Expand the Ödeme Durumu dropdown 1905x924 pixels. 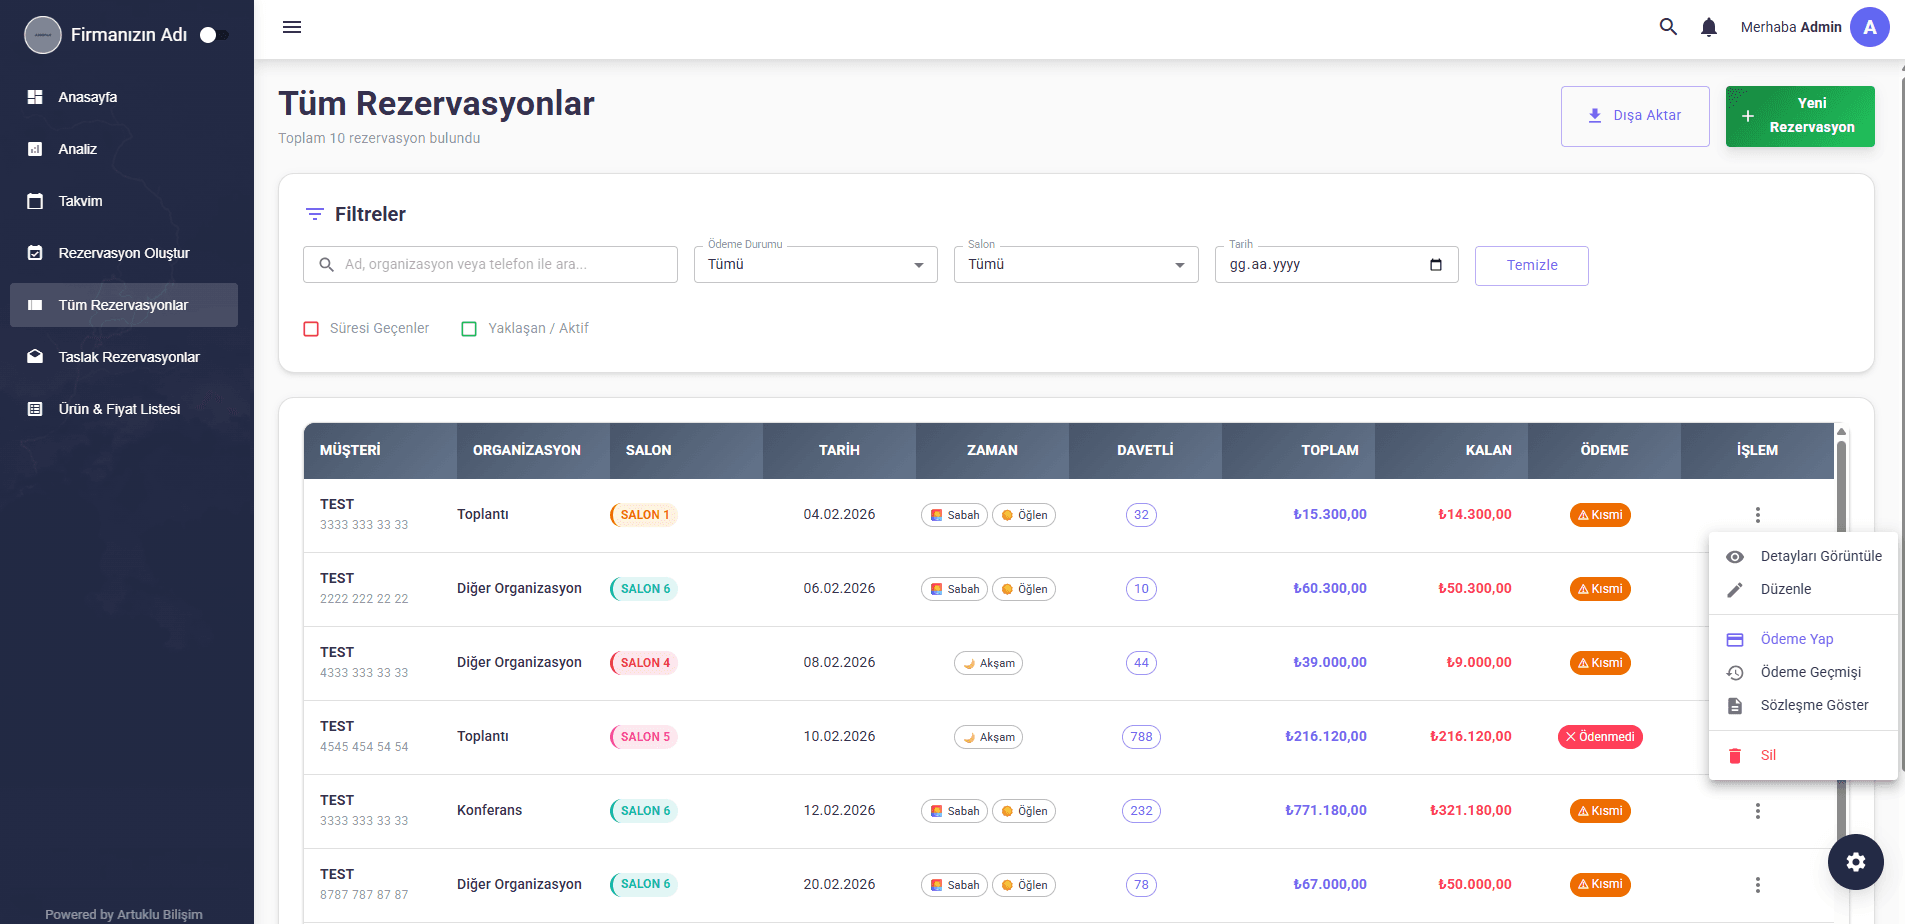[x=816, y=265]
